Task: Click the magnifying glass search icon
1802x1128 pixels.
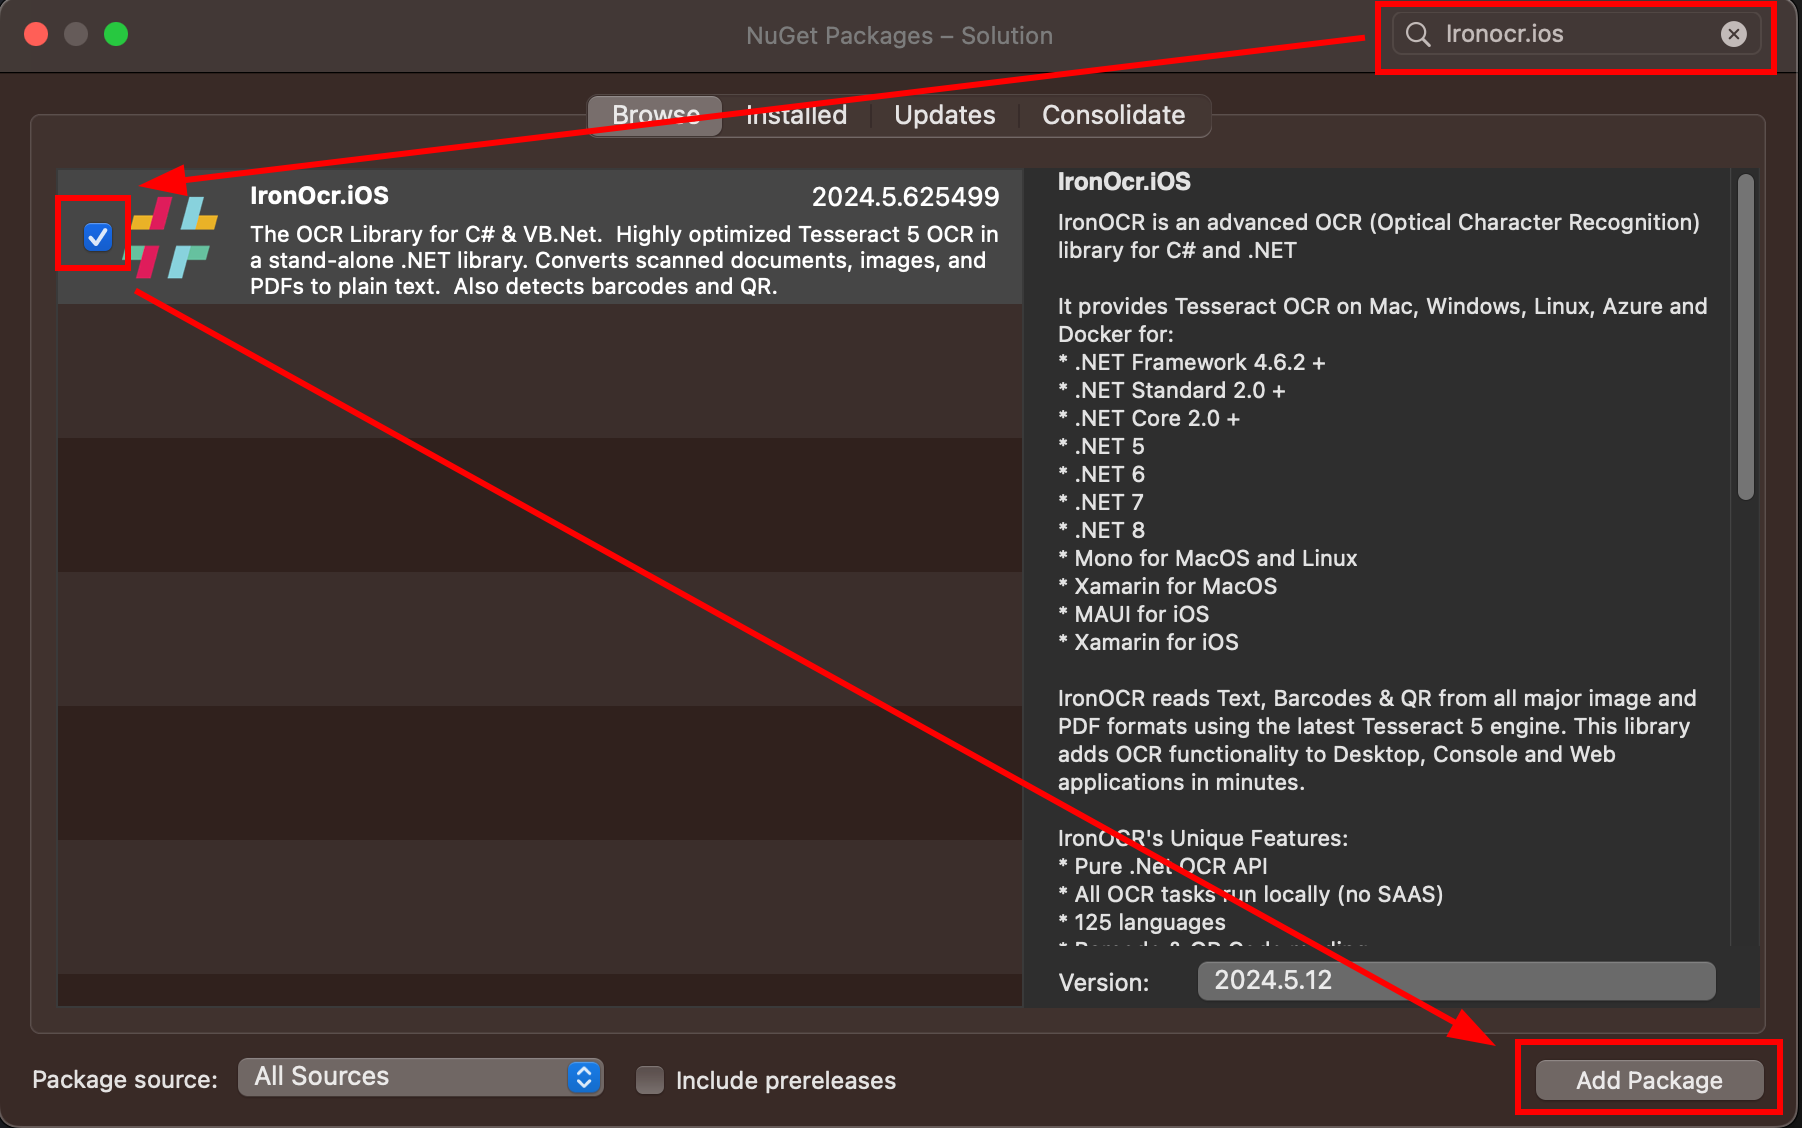Action: [x=1417, y=35]
